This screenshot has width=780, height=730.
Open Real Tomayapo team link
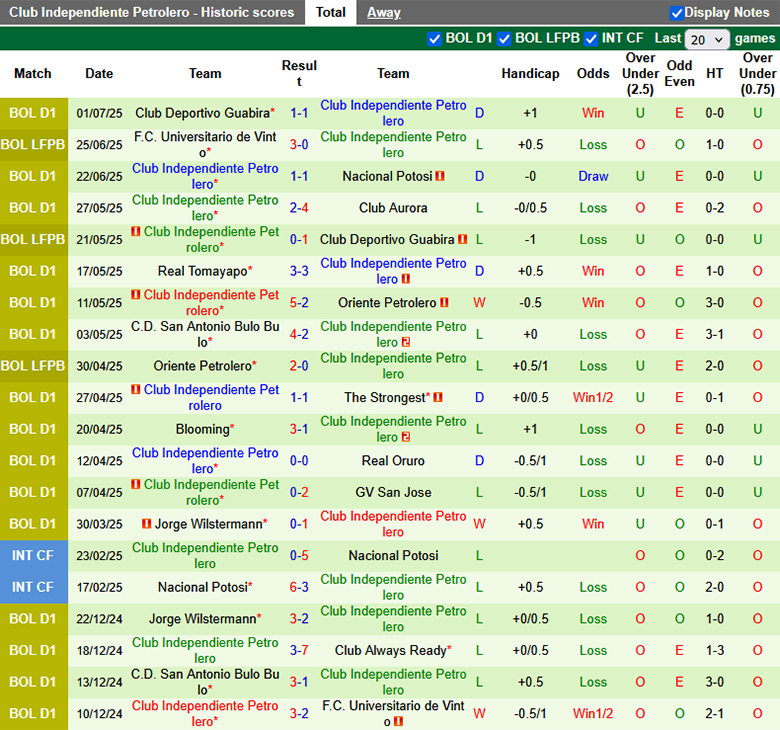tap(202, 271)
